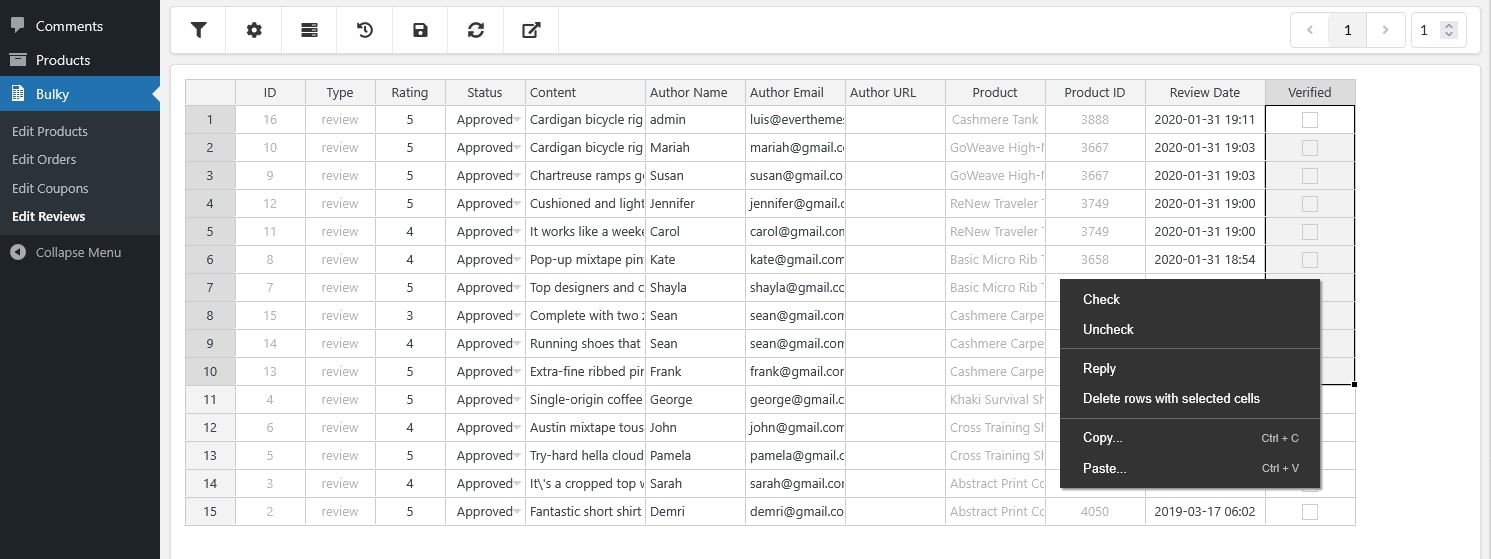The image size is (1491, 559).
Task: Select Delete rows with selected cells
Action: tap(1171, 398)
